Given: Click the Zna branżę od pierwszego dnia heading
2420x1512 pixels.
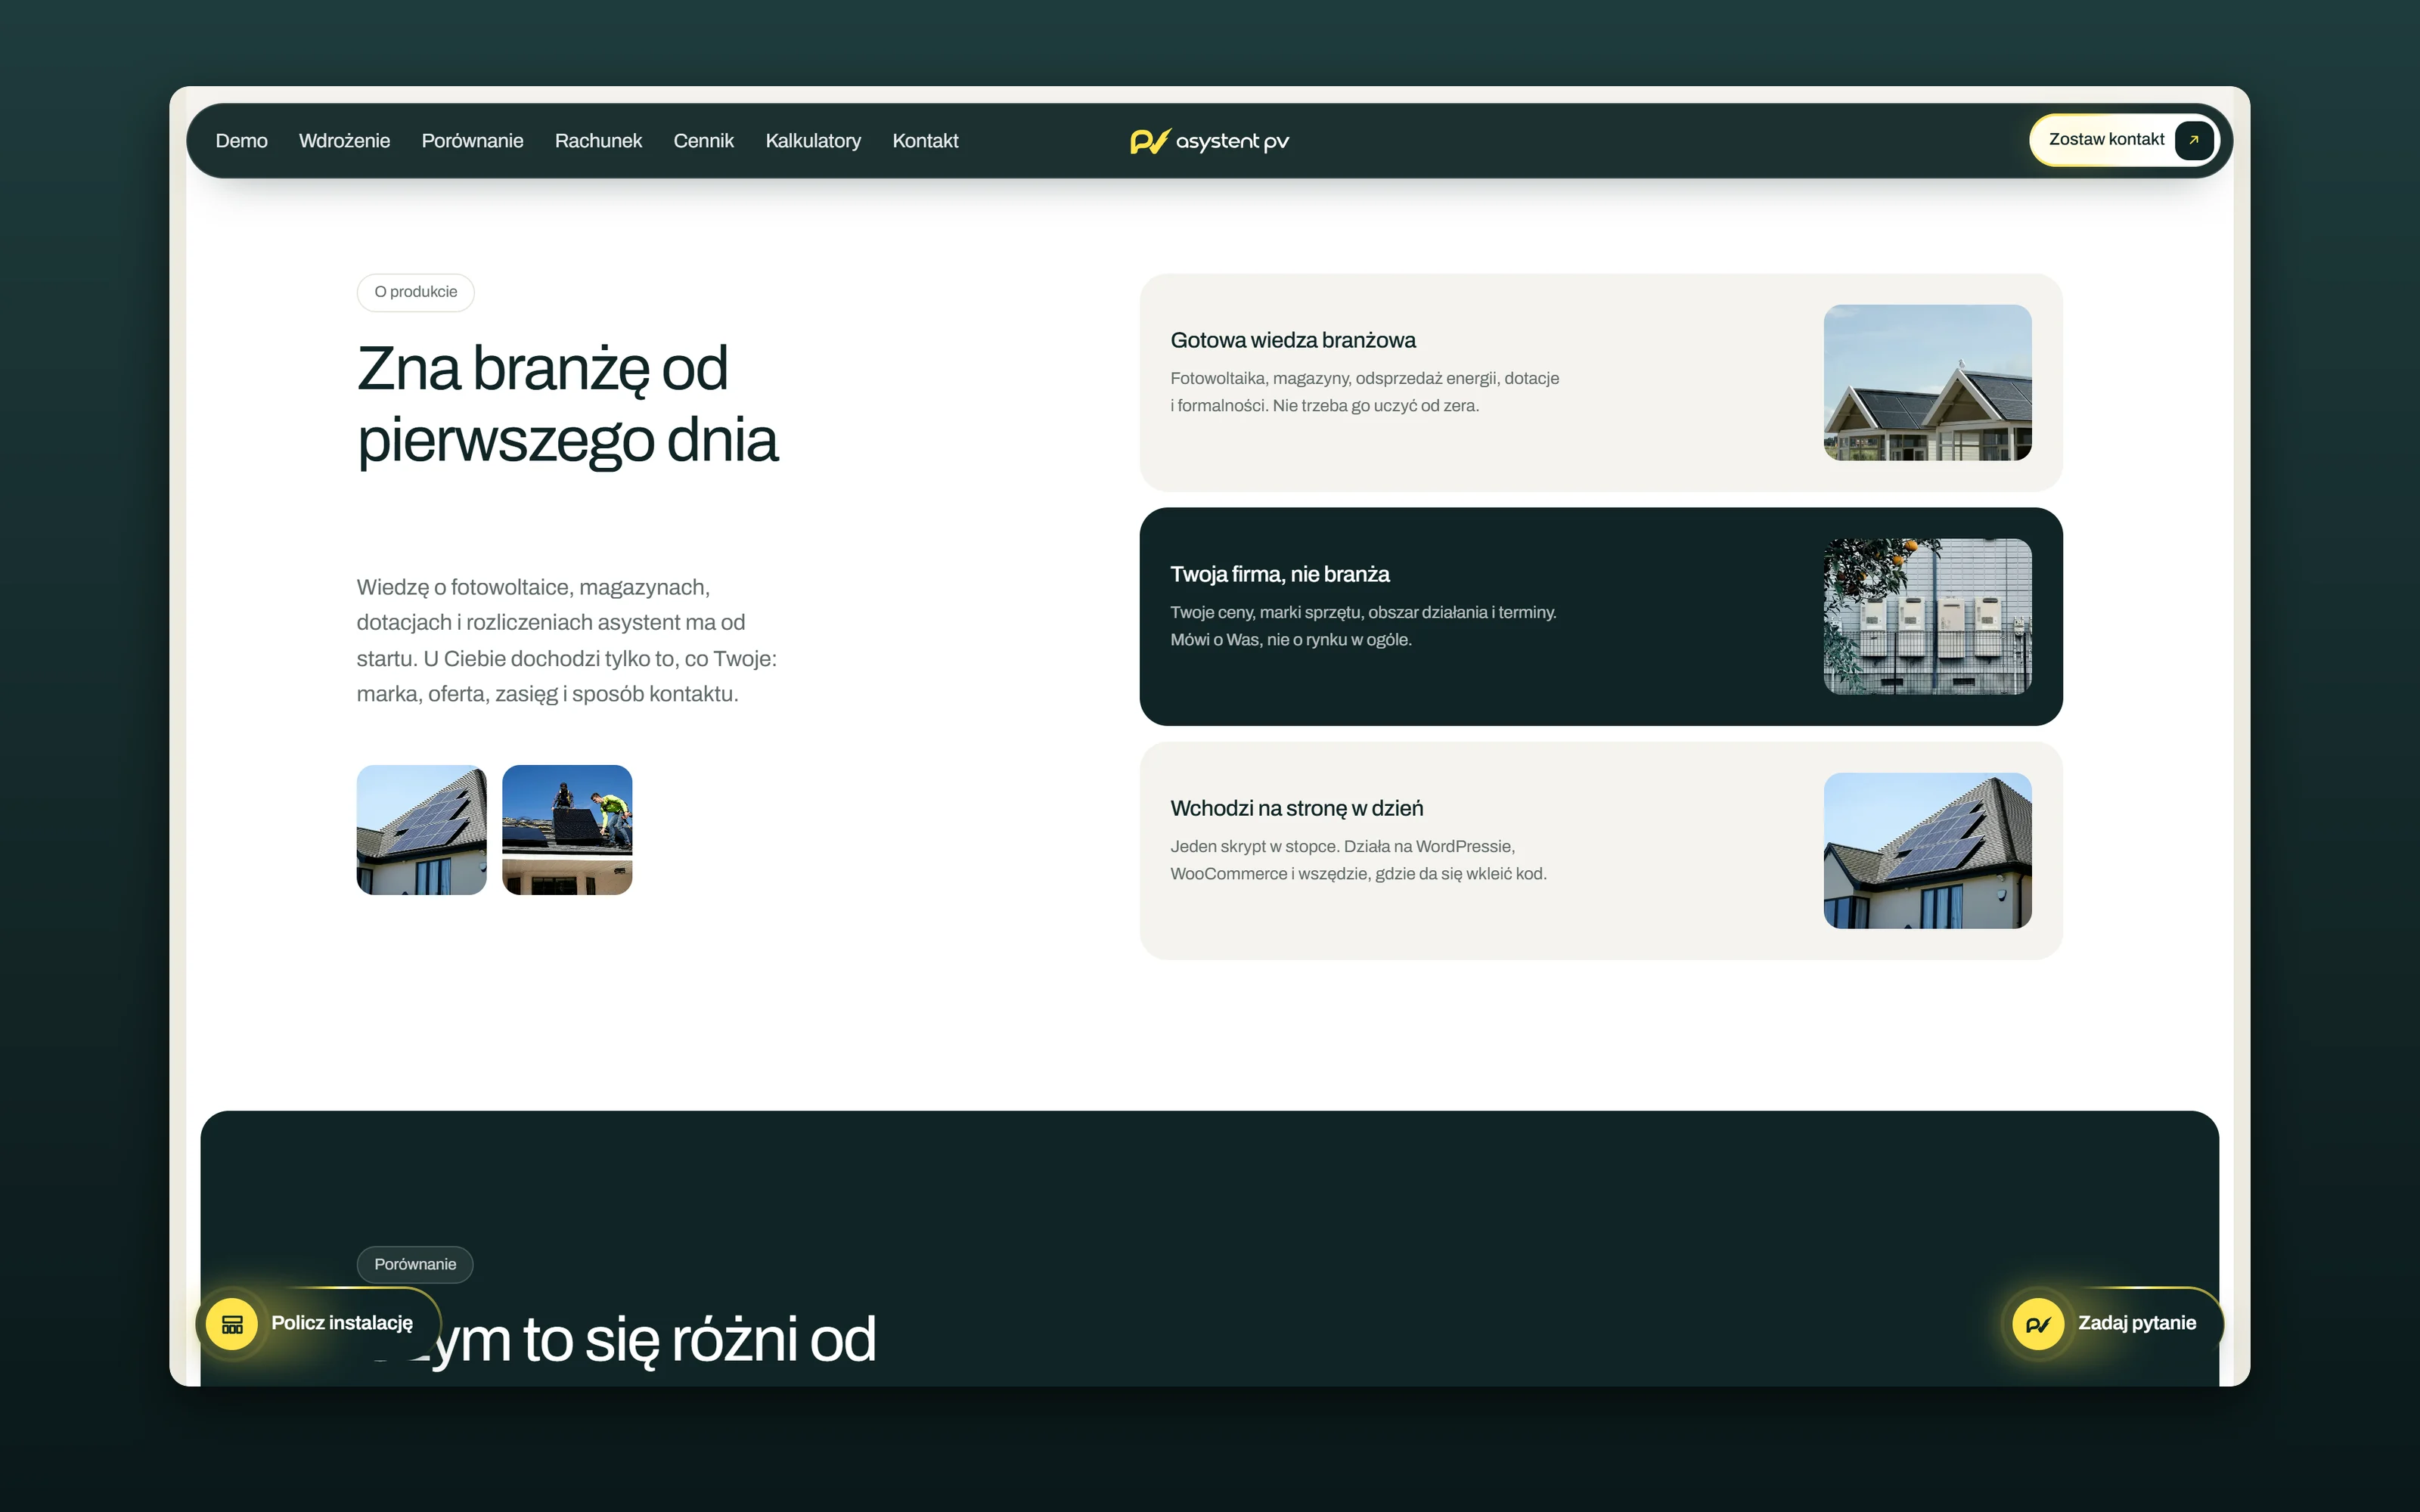Looking at the screenshot, I should pyautogui.click(x=567, y=404).
